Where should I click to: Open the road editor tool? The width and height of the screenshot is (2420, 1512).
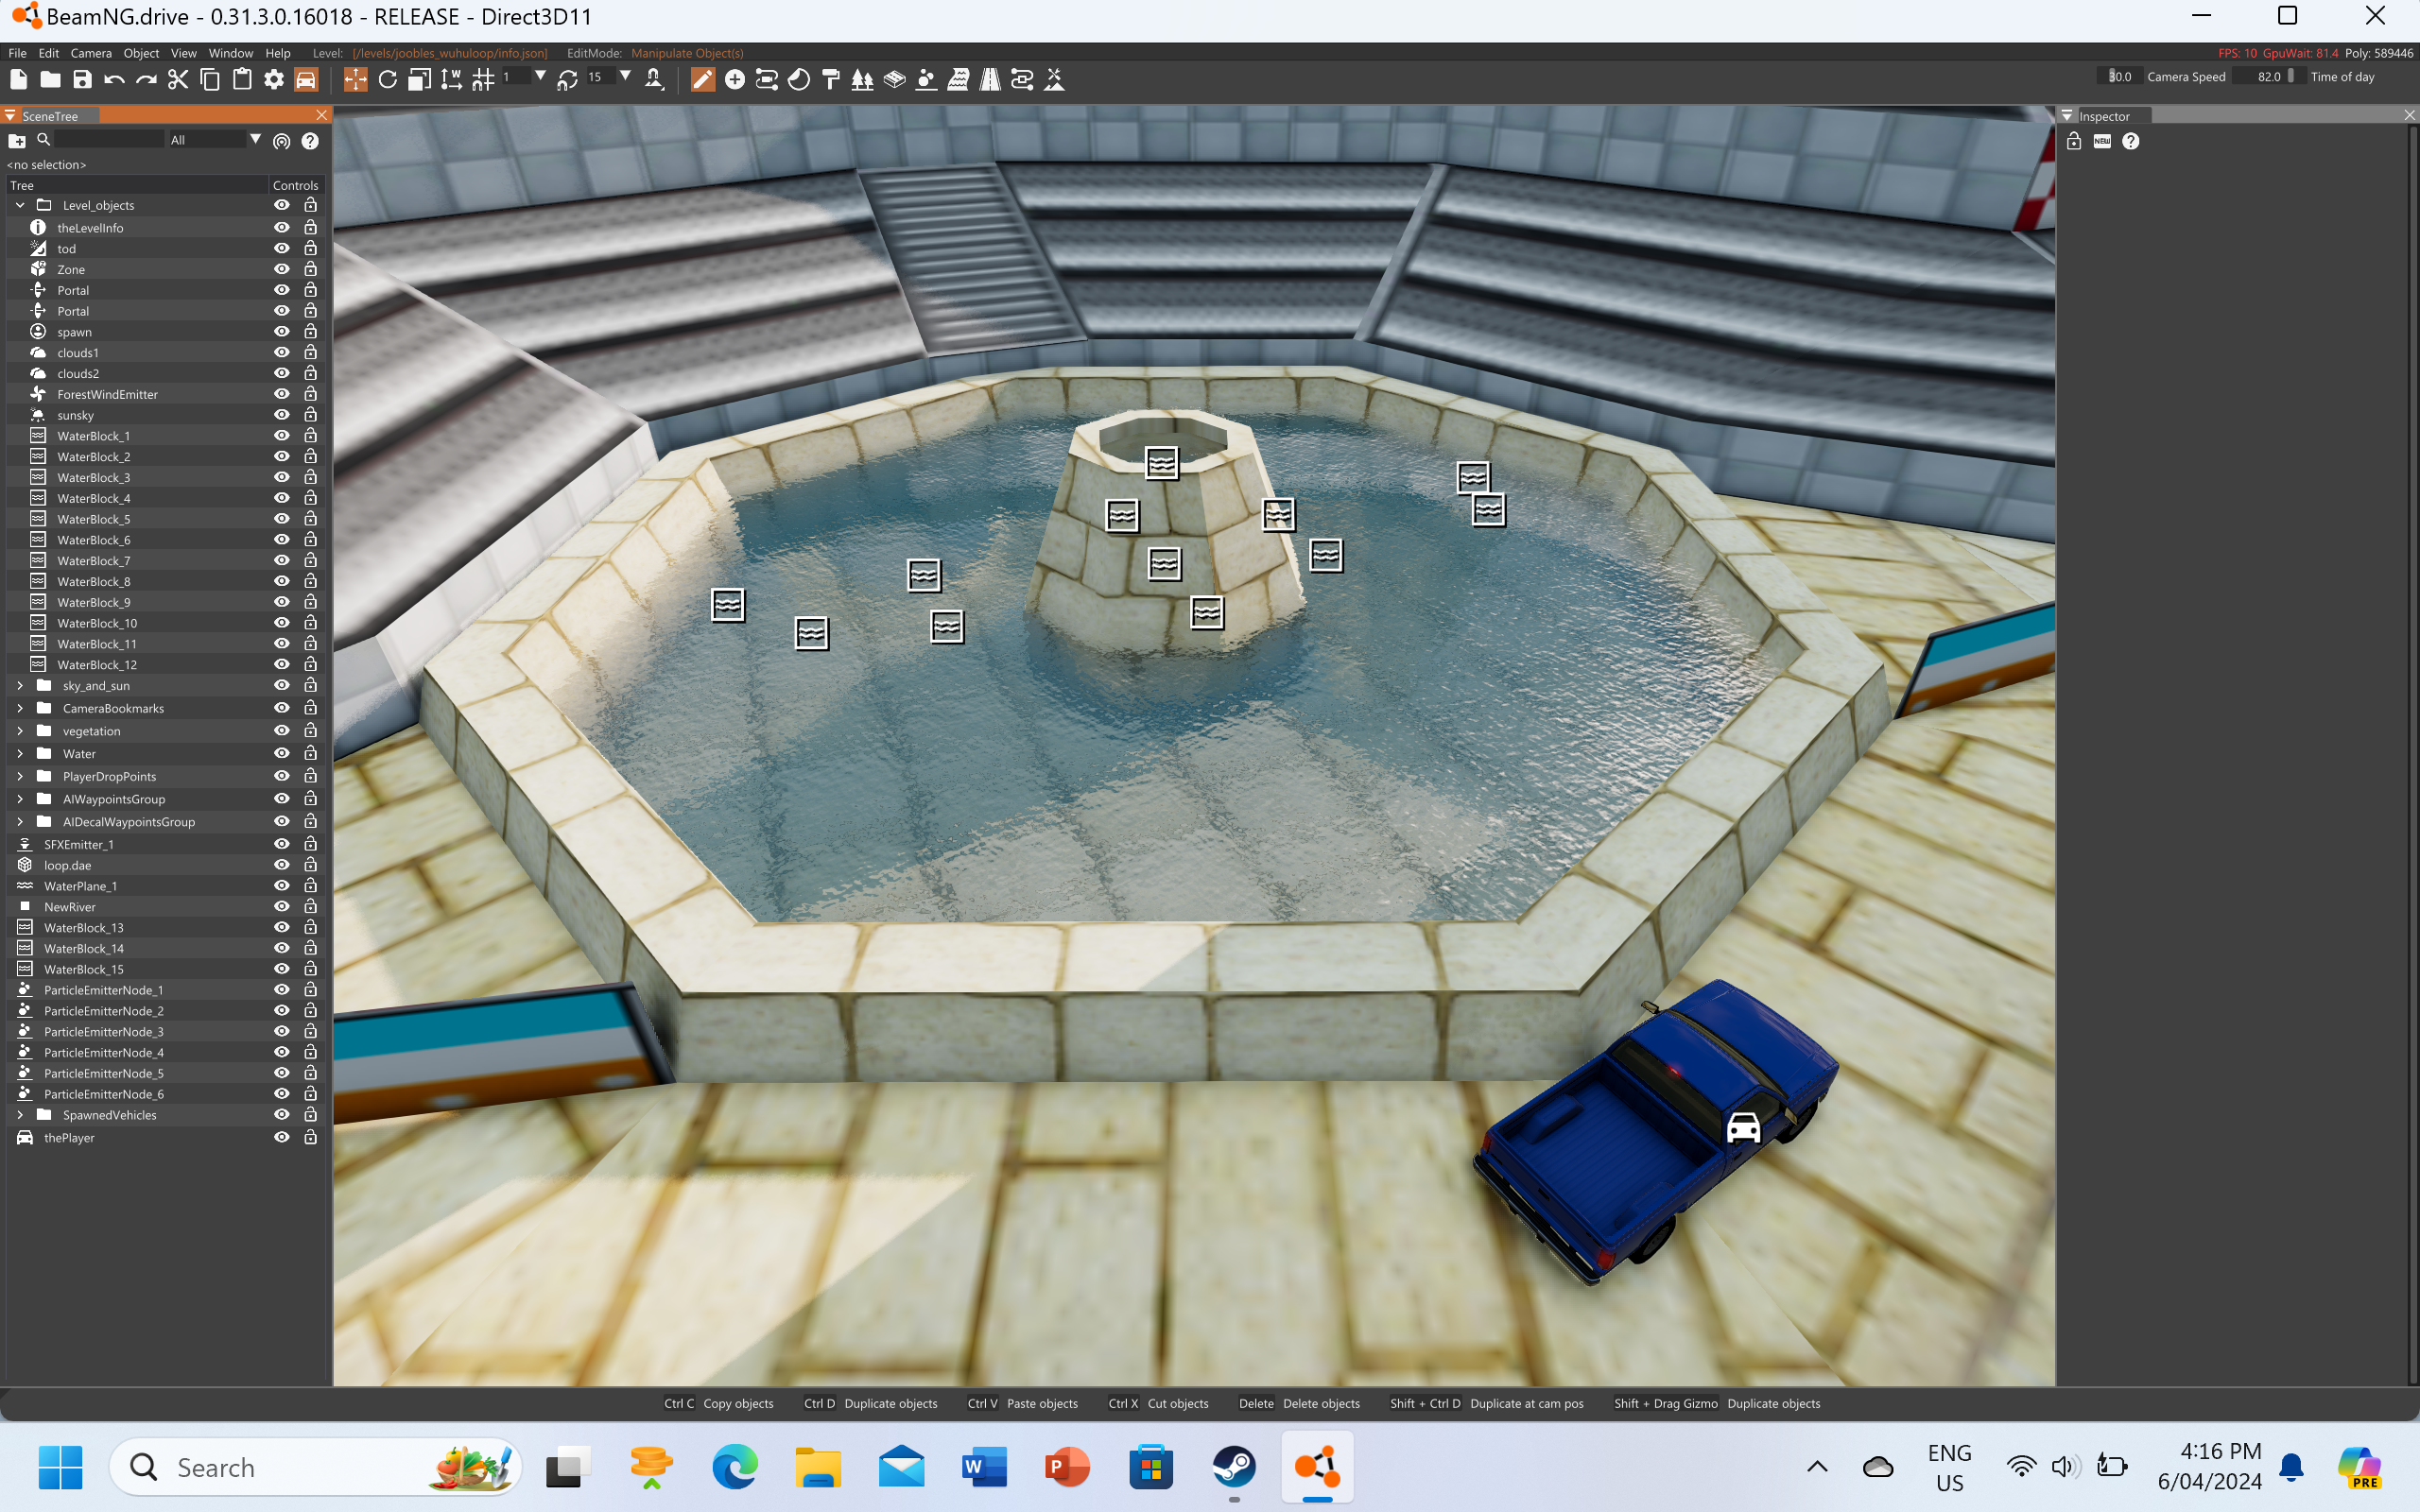pos(990,80)
